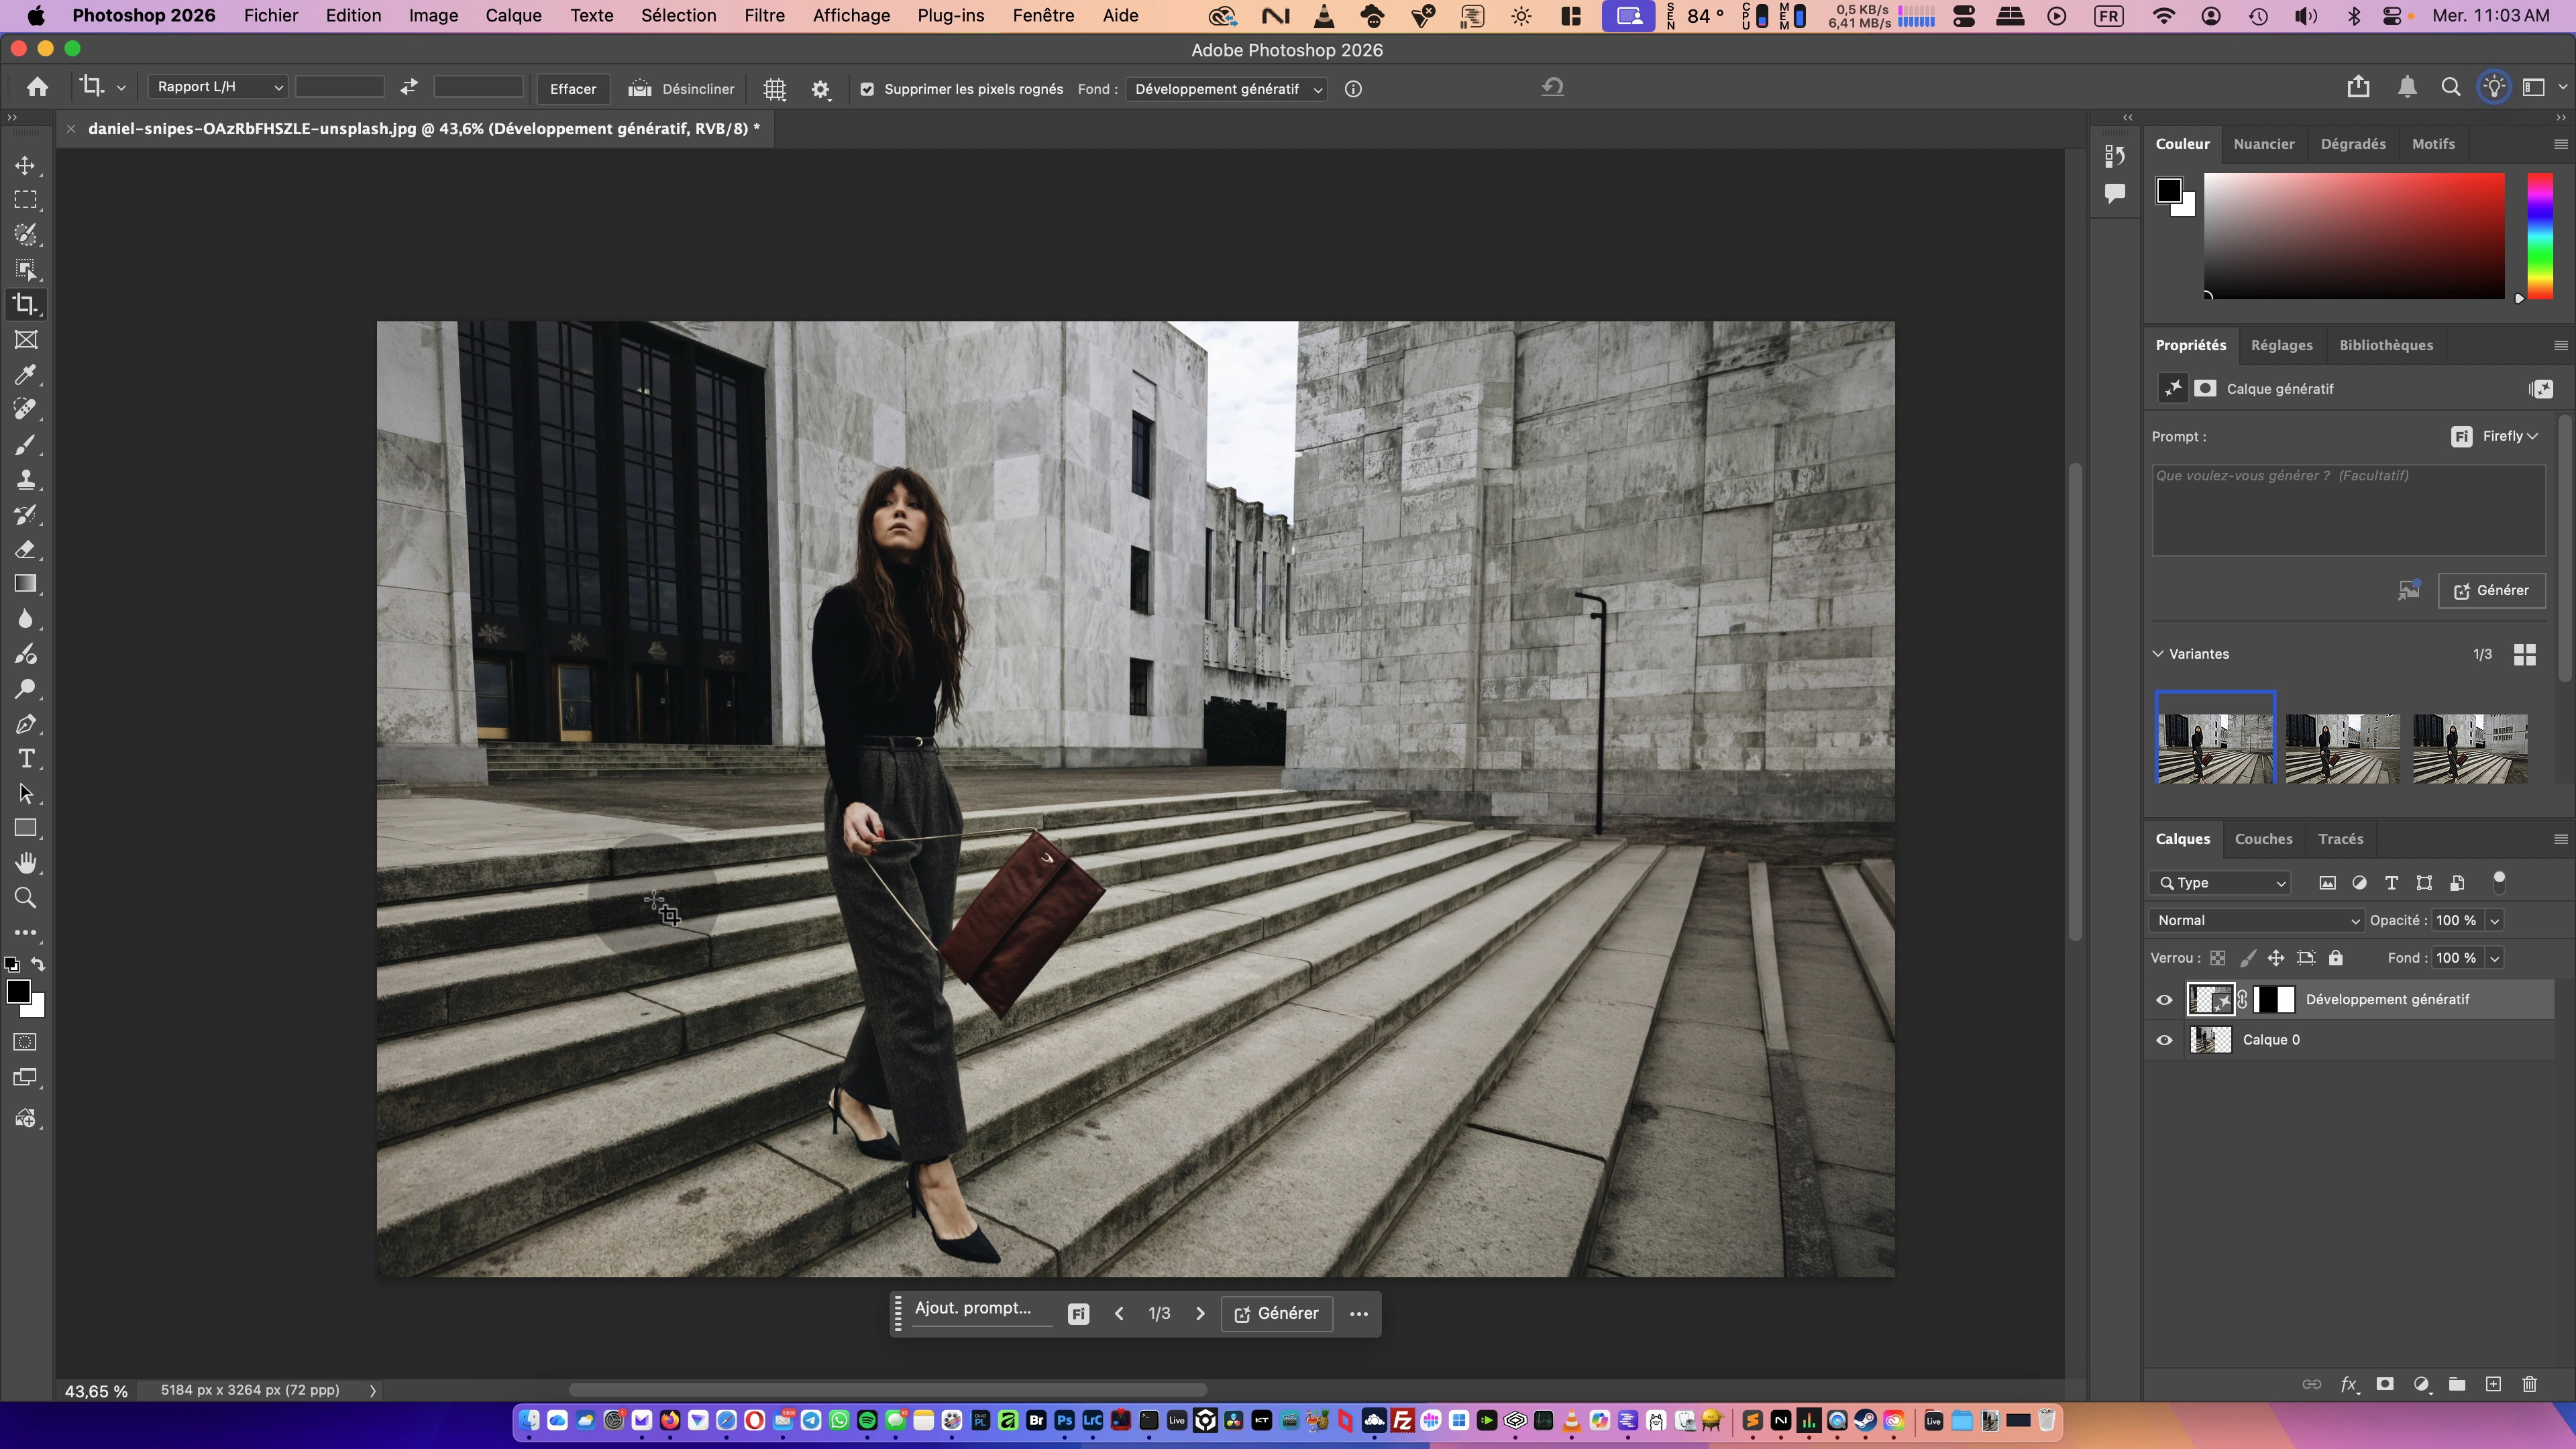This screenshot has width=2576, height=1449.
Task: Click Générer in the Properties panel
Action: pos(2491,590)
